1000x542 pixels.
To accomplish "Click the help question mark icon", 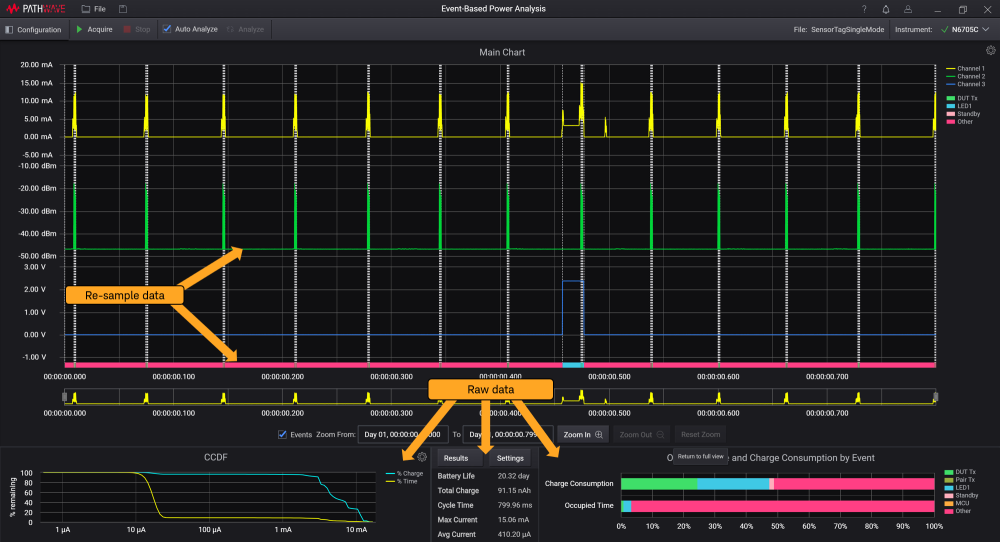I will (x=864, y=9).
